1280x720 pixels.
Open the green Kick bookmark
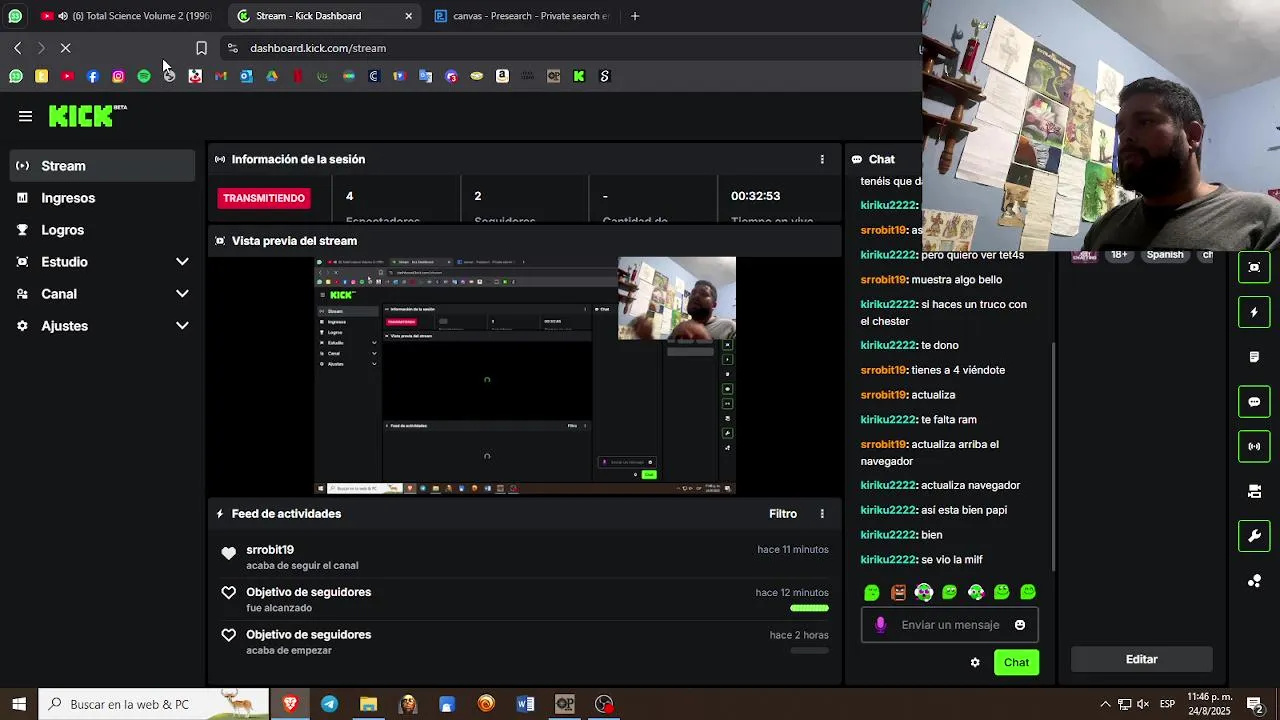pos(579,76)
